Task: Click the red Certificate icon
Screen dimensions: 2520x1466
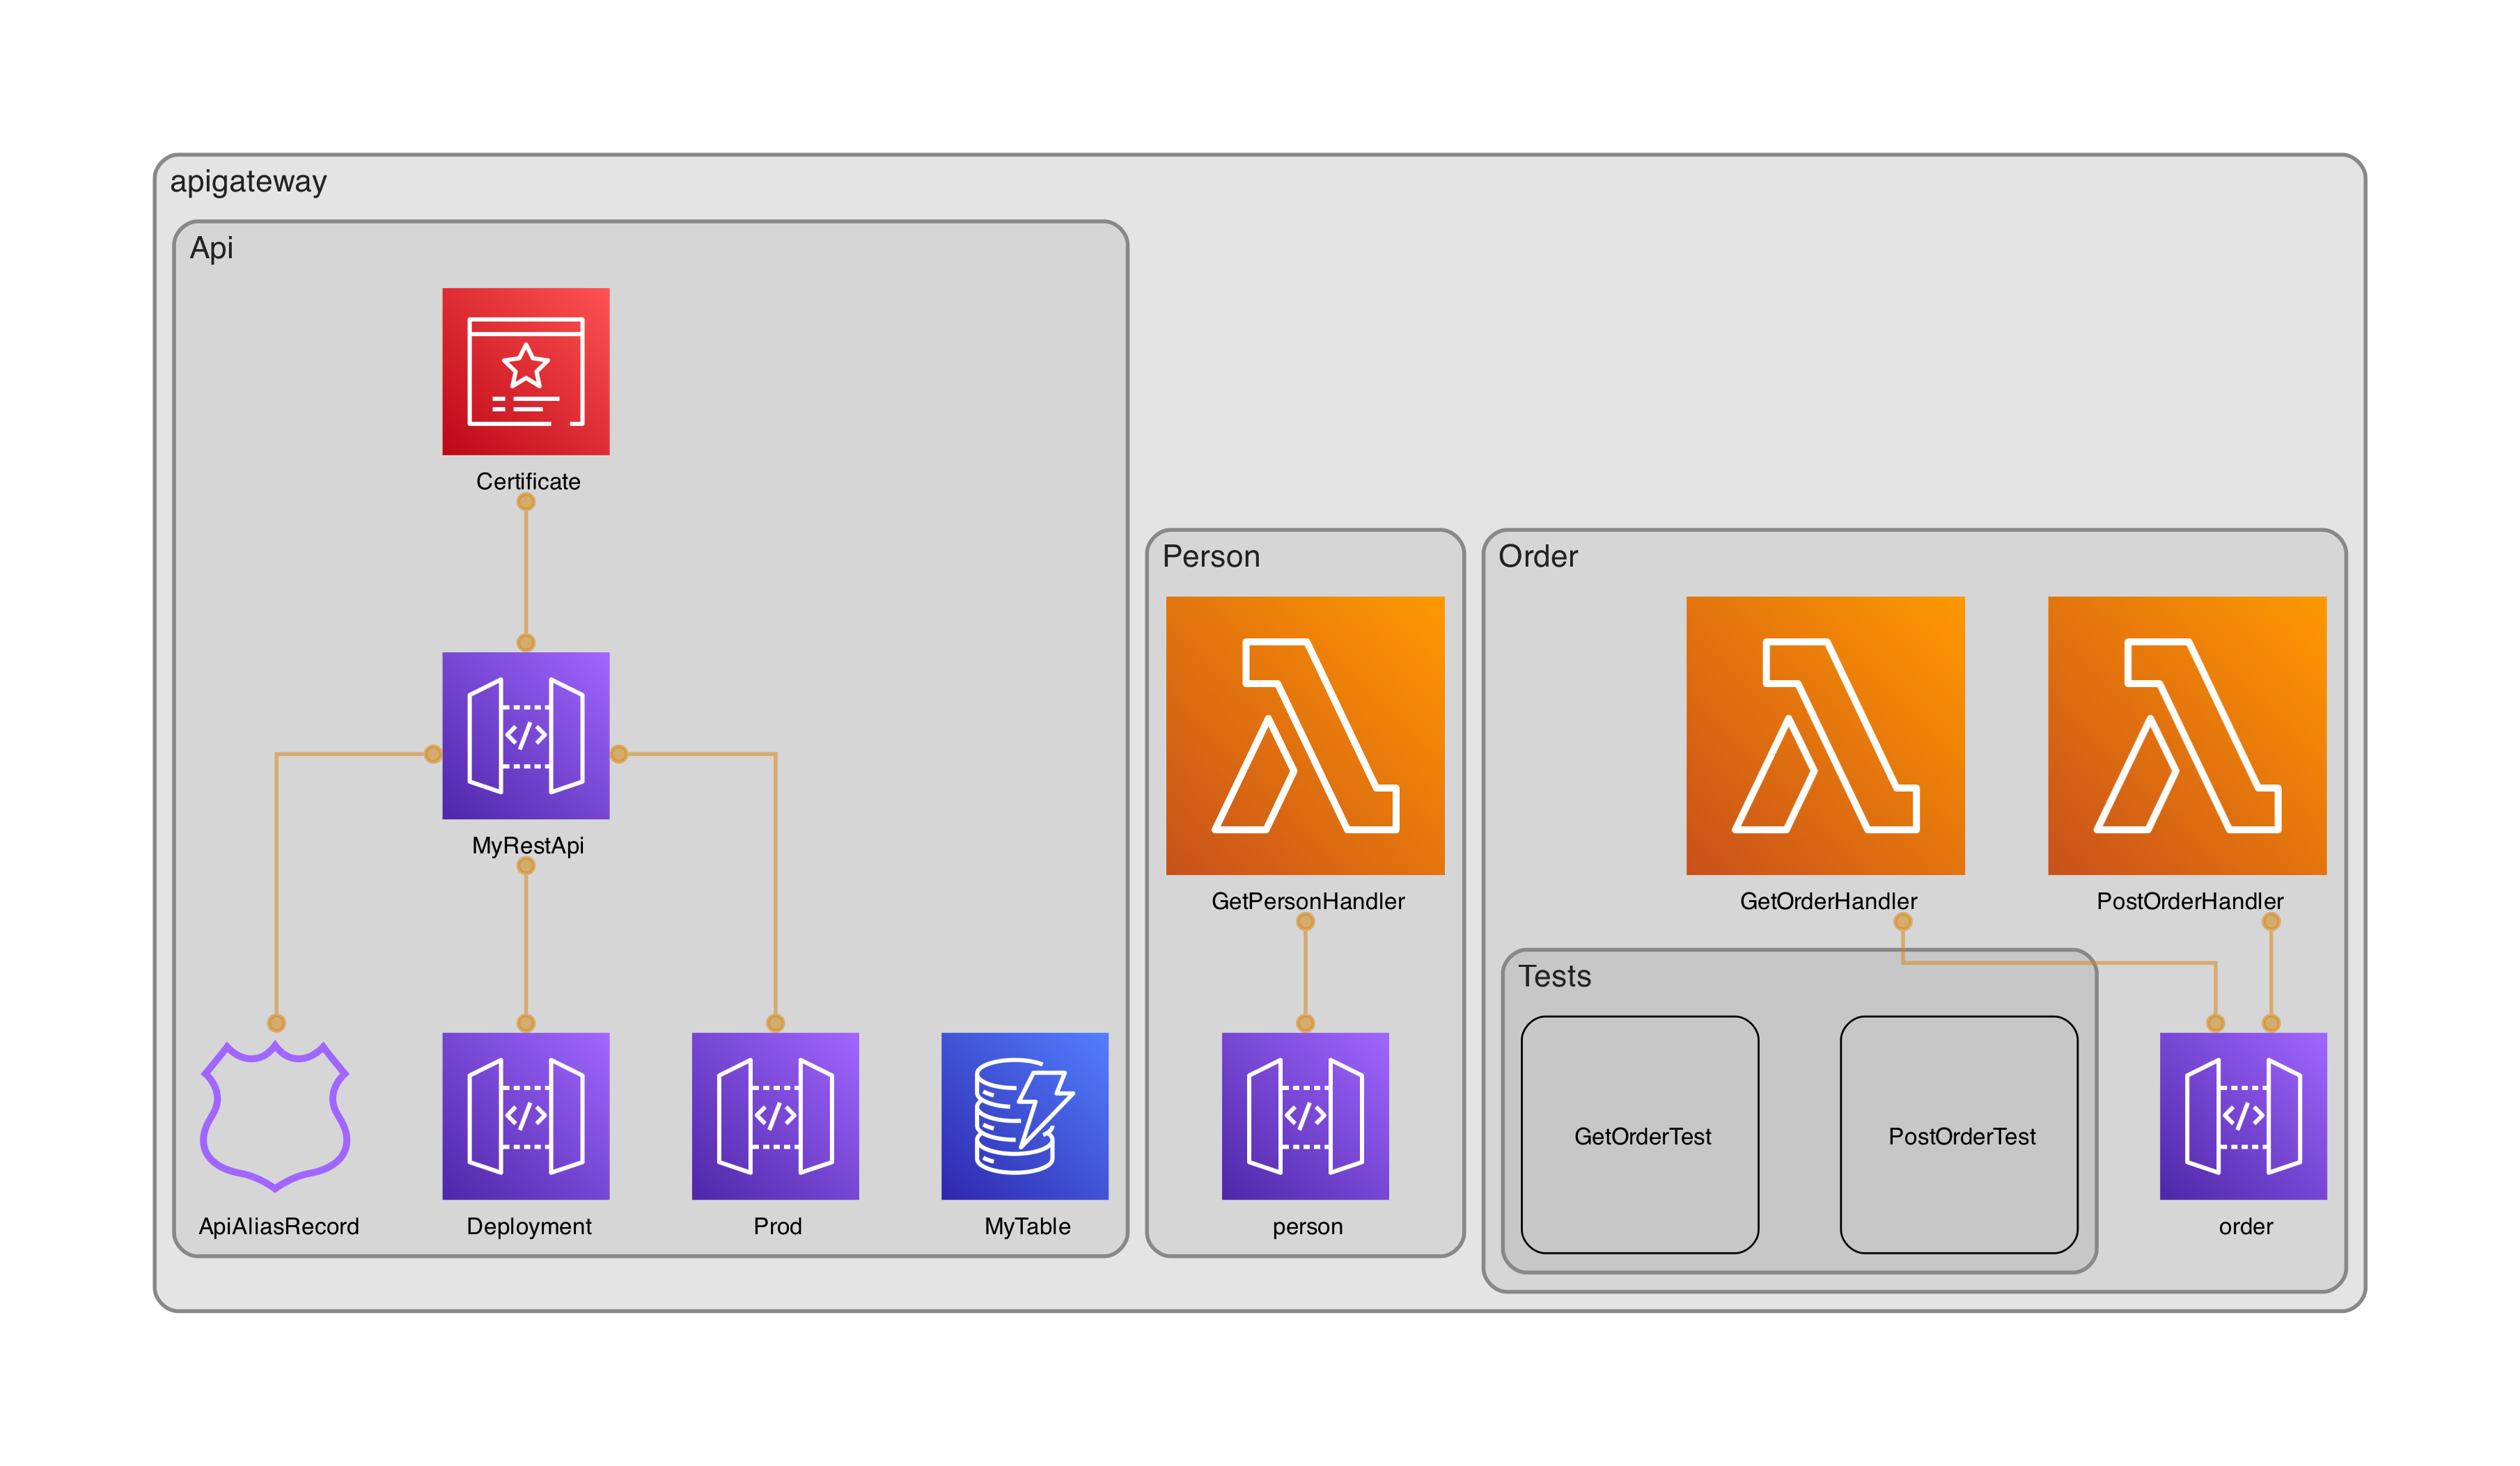Action: pyautogui.click(x=525, y=371)
